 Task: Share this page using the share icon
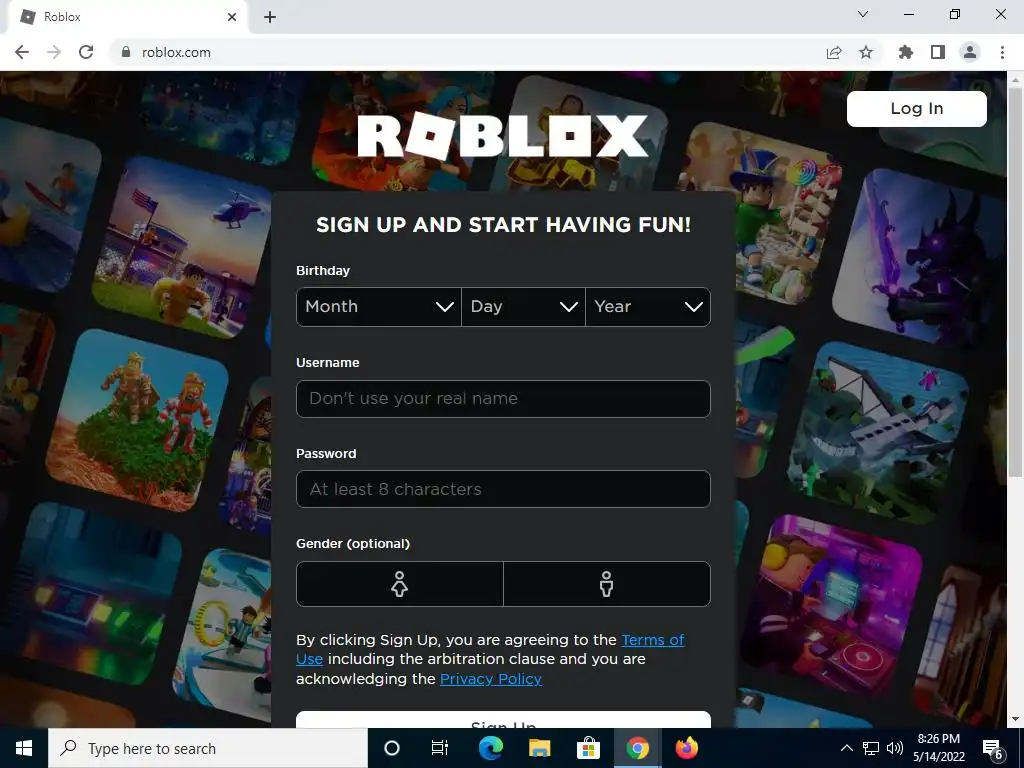pos(834,52)
